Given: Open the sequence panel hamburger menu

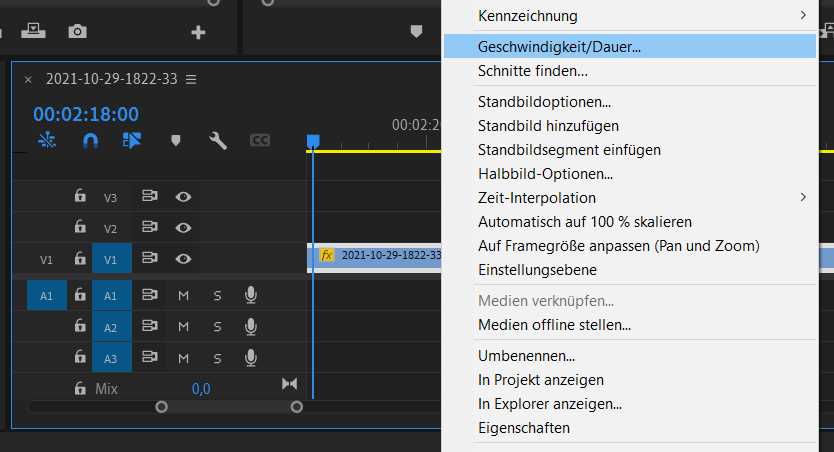Looking at the screenshot, I should (191, 79).
